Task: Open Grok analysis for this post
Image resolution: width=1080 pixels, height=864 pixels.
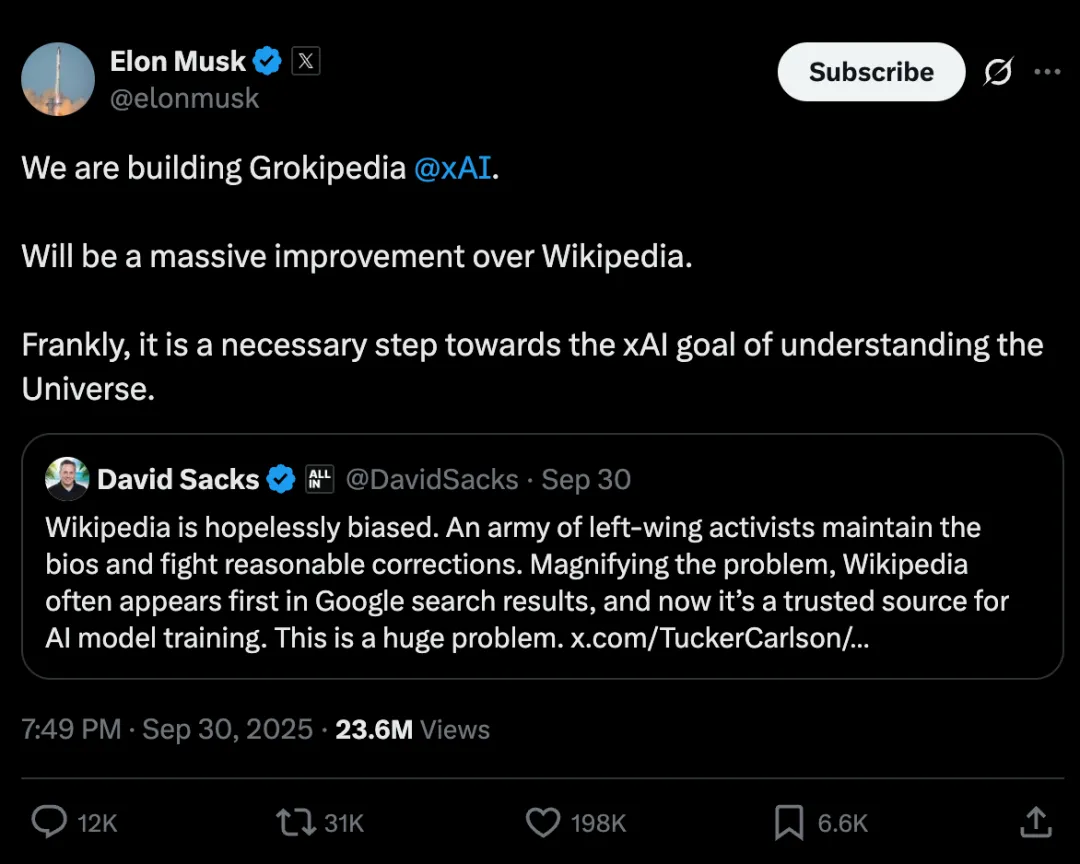Action: tap(998, 71)
